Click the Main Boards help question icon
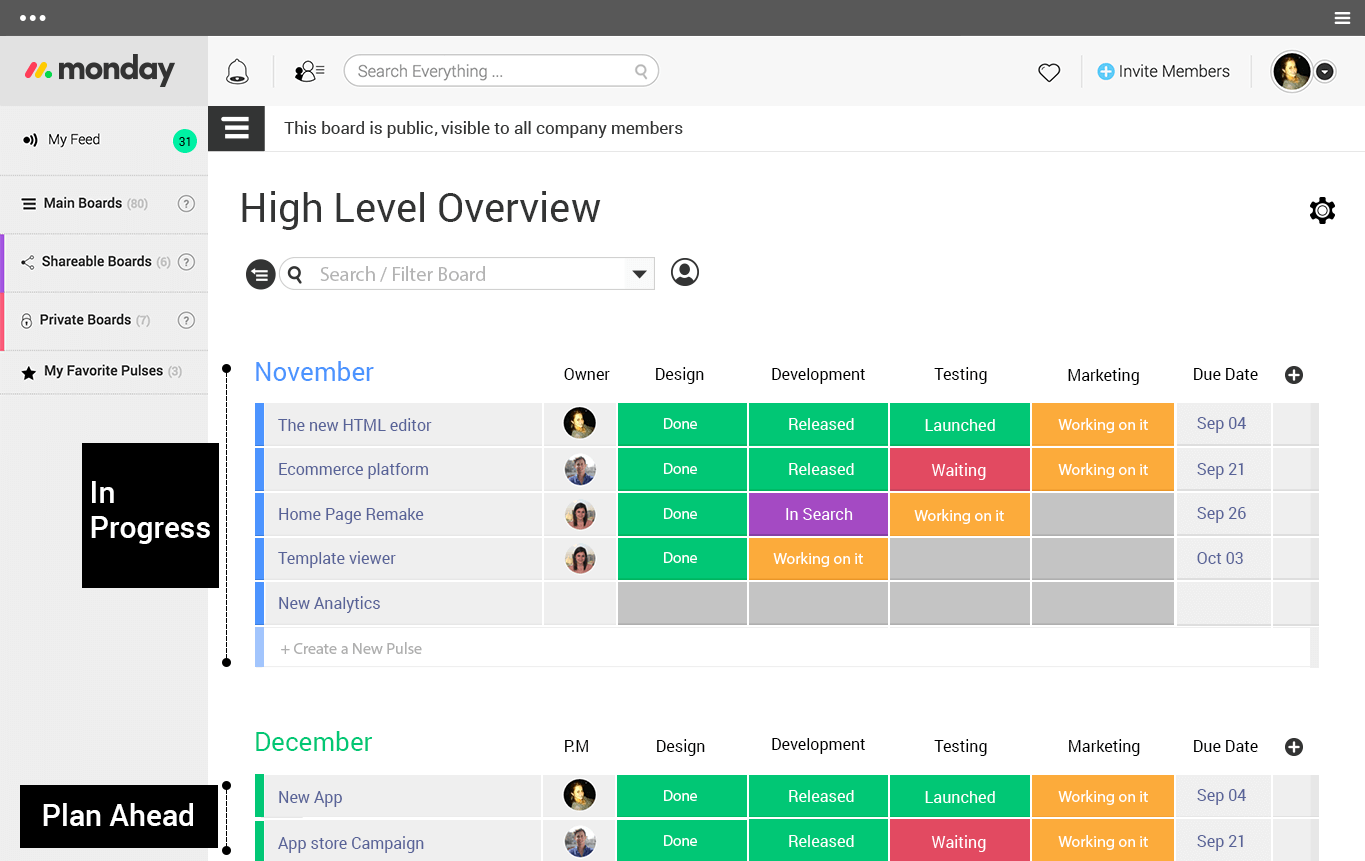 (186, 203)
